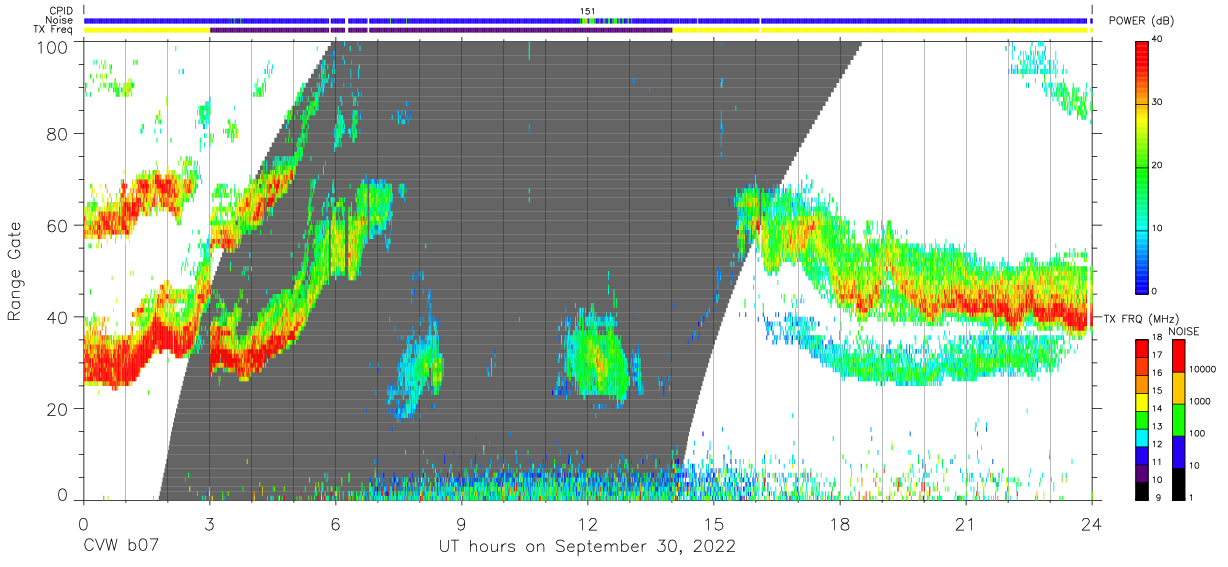The height and width of the screenshot is (567, 1228).
Task: Click the blue 11–12 MHz TX FRQ swatch
Action: [x=1142, y=456]
